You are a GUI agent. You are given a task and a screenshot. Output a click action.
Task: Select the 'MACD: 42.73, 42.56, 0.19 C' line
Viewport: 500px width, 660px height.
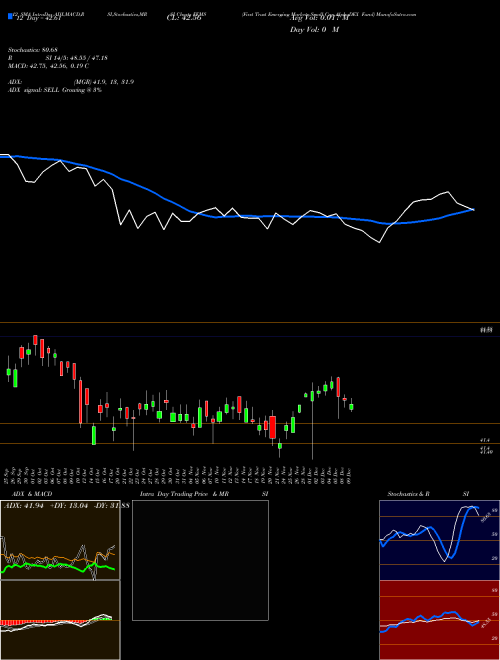pos(48,66)
